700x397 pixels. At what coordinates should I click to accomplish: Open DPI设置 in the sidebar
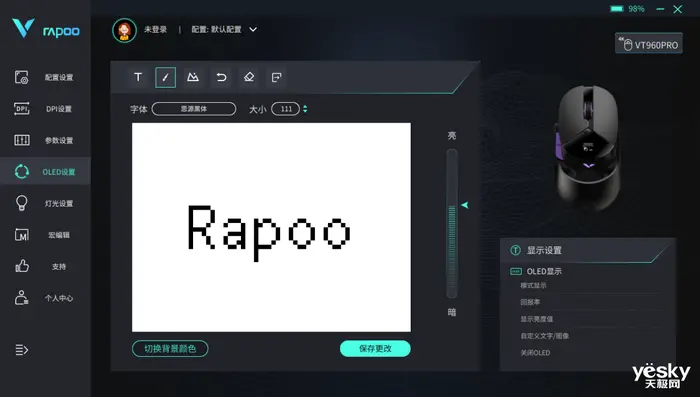(45, 109)
